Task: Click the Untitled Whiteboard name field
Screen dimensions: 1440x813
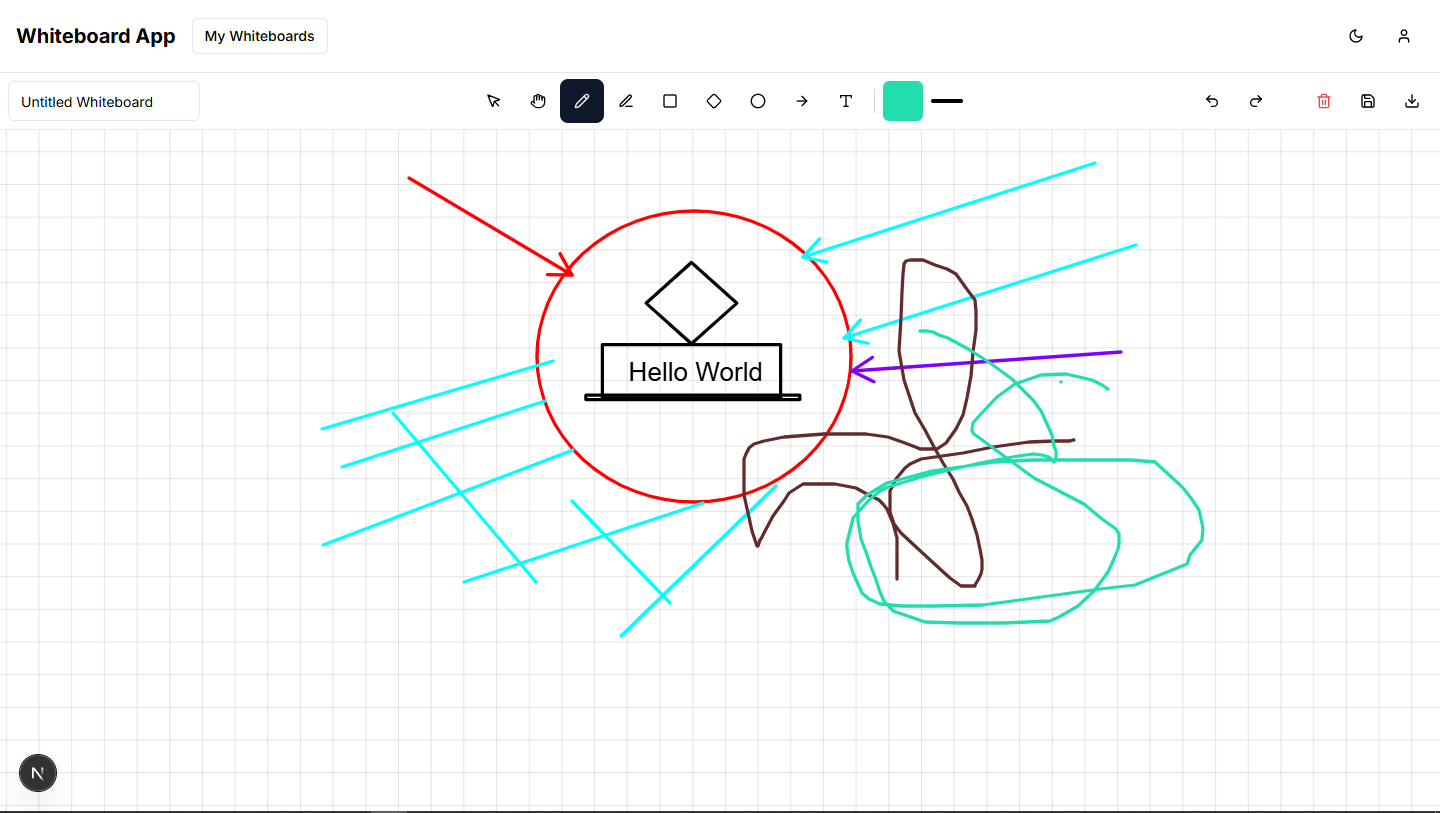Action: tap(104, 101)
